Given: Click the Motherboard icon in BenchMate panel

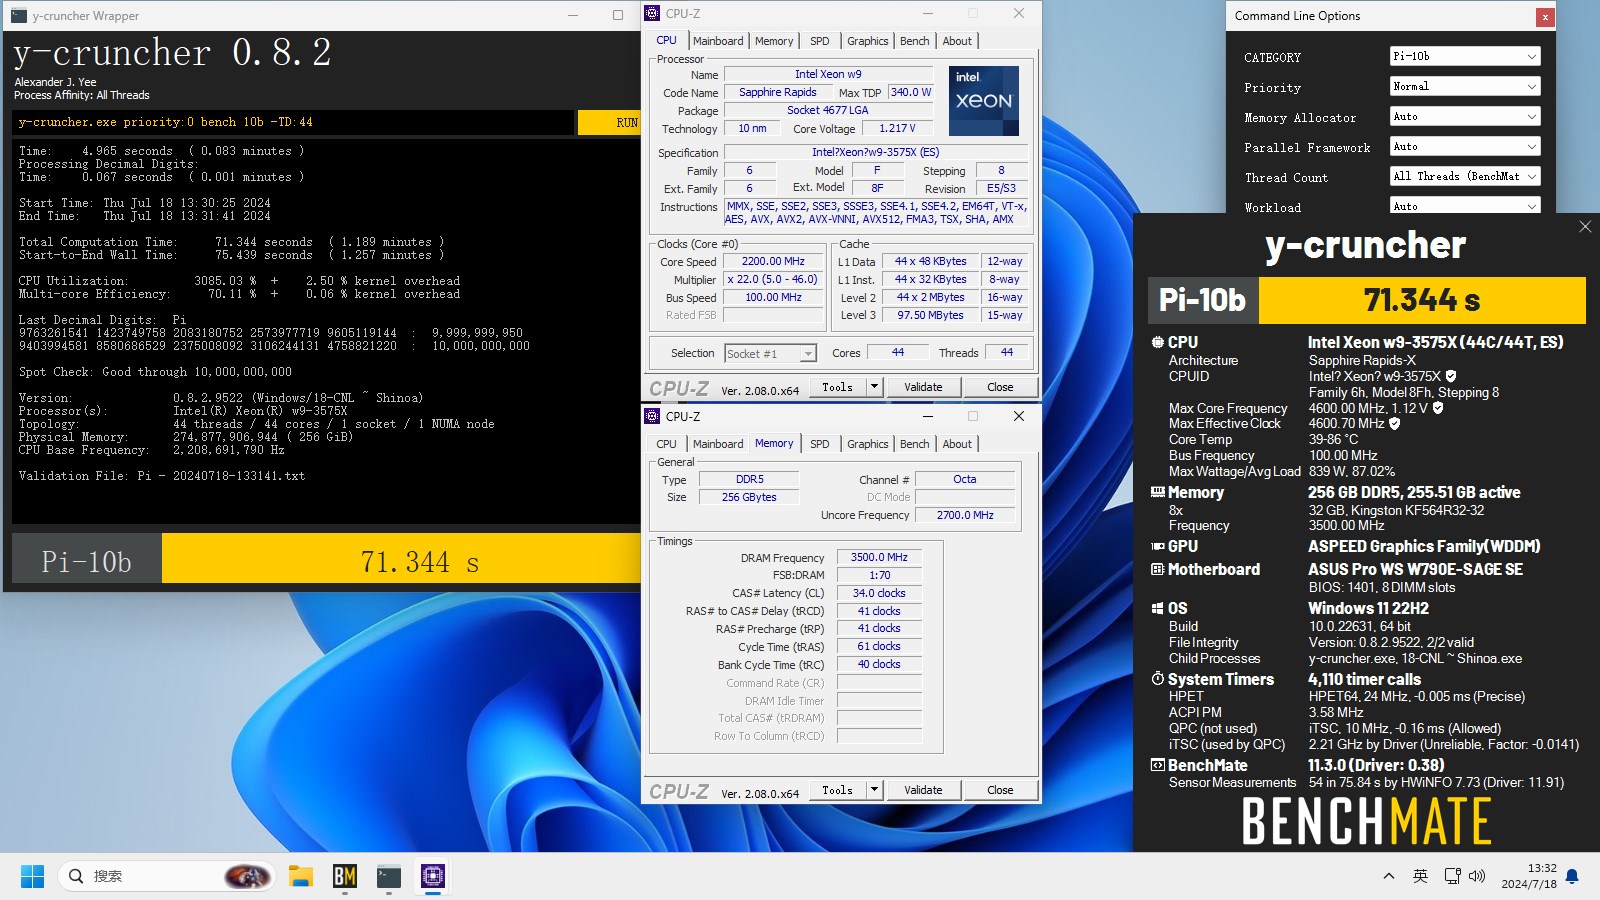Looking at the screenshot, I should click(x=1157, y=569).
